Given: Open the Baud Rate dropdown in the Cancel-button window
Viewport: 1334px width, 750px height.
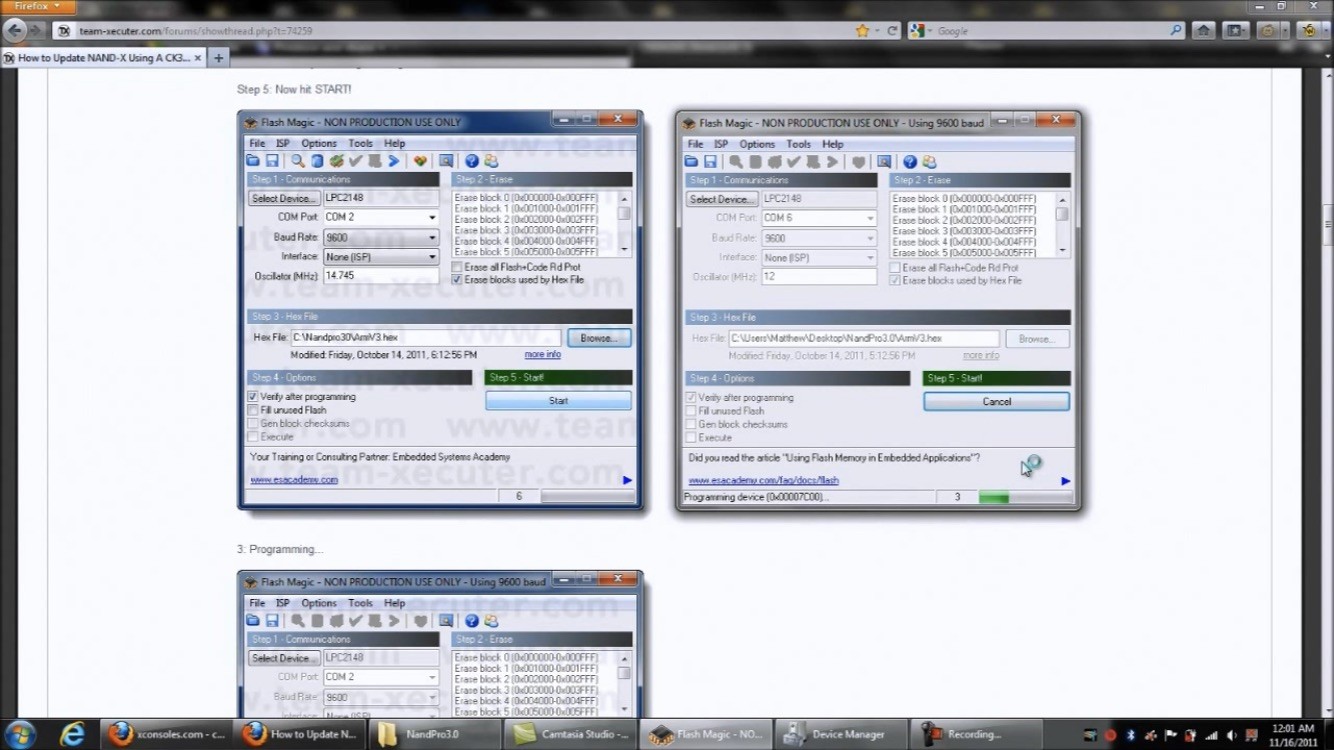Looking at the screenshot, I should pyautogui.click(x=819, y=238).
